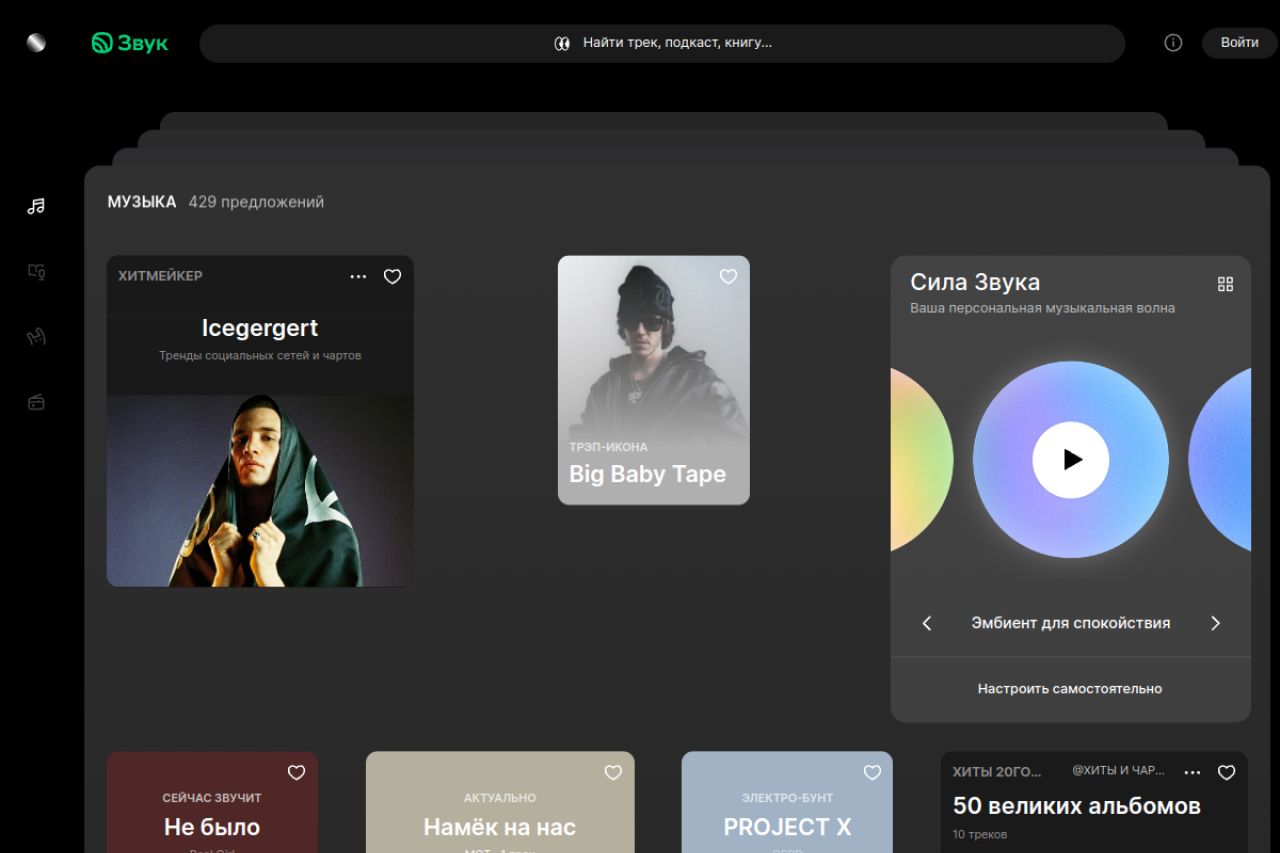Open the Big Baby Tape card
Viewport: 1280px width, 853px height.
[653, 380]
